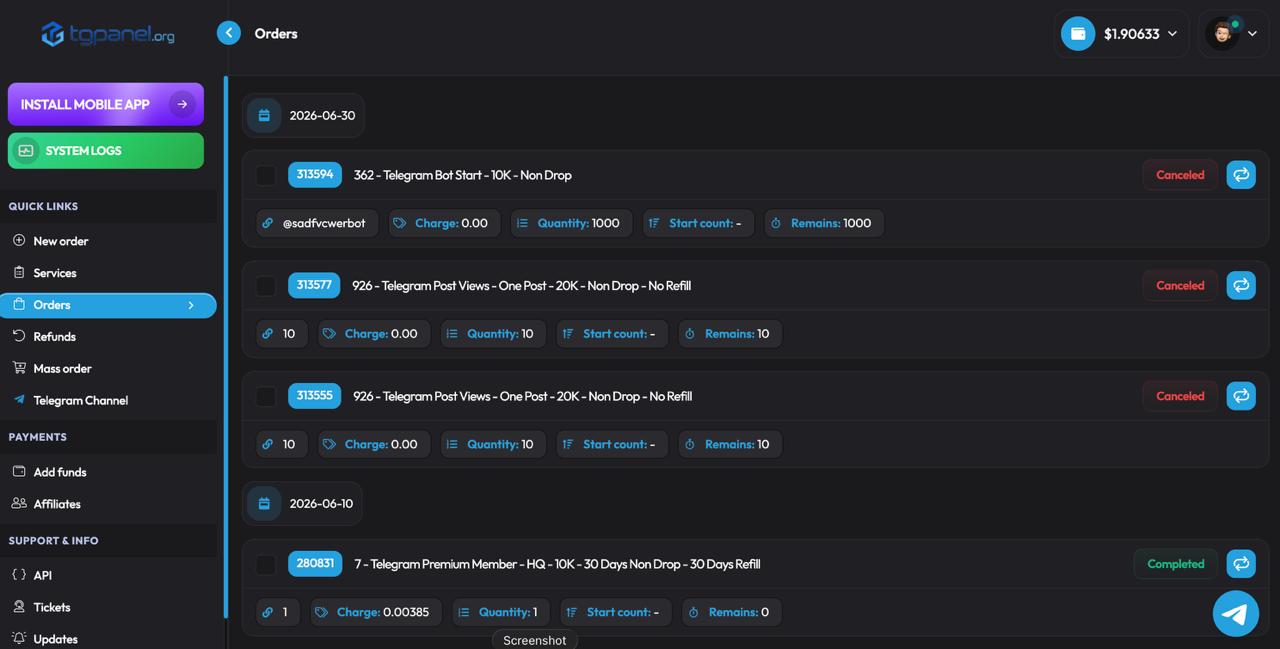
Task: Click the Affiliates people icon
Action: [x=19, y=503]
